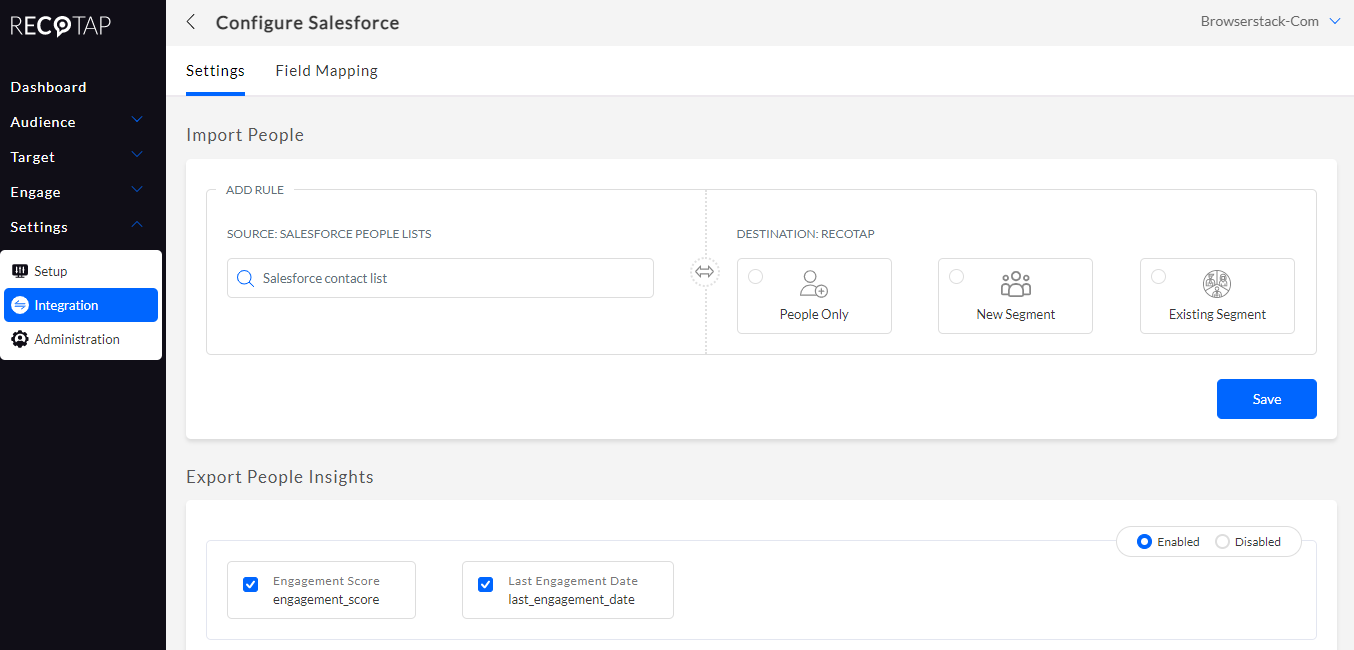Switch to the Field Mapping tab
Screen dimensions: 1354x650
(326, 71)
